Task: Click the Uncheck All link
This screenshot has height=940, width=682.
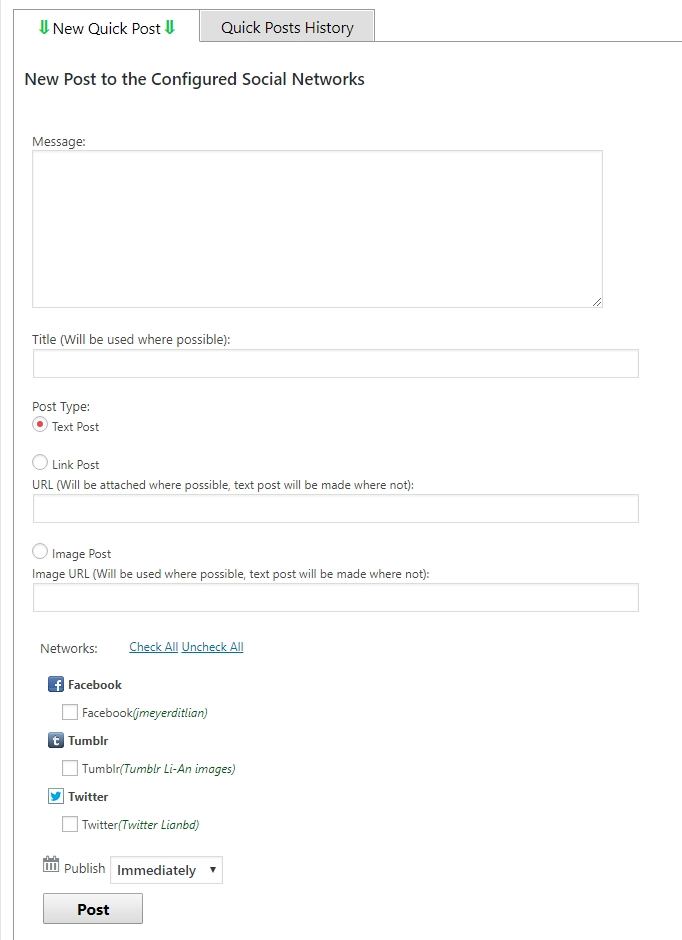Action: tap(213, 647)
